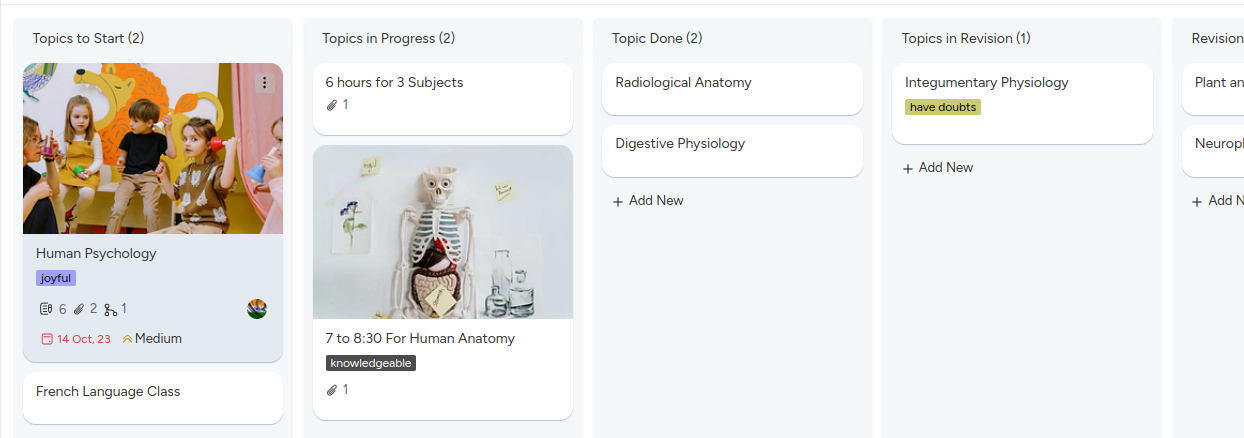Screen dimensions: 1244x438
Task: Click assignee avatar on Human Psychology card
Action: (257, 309)
